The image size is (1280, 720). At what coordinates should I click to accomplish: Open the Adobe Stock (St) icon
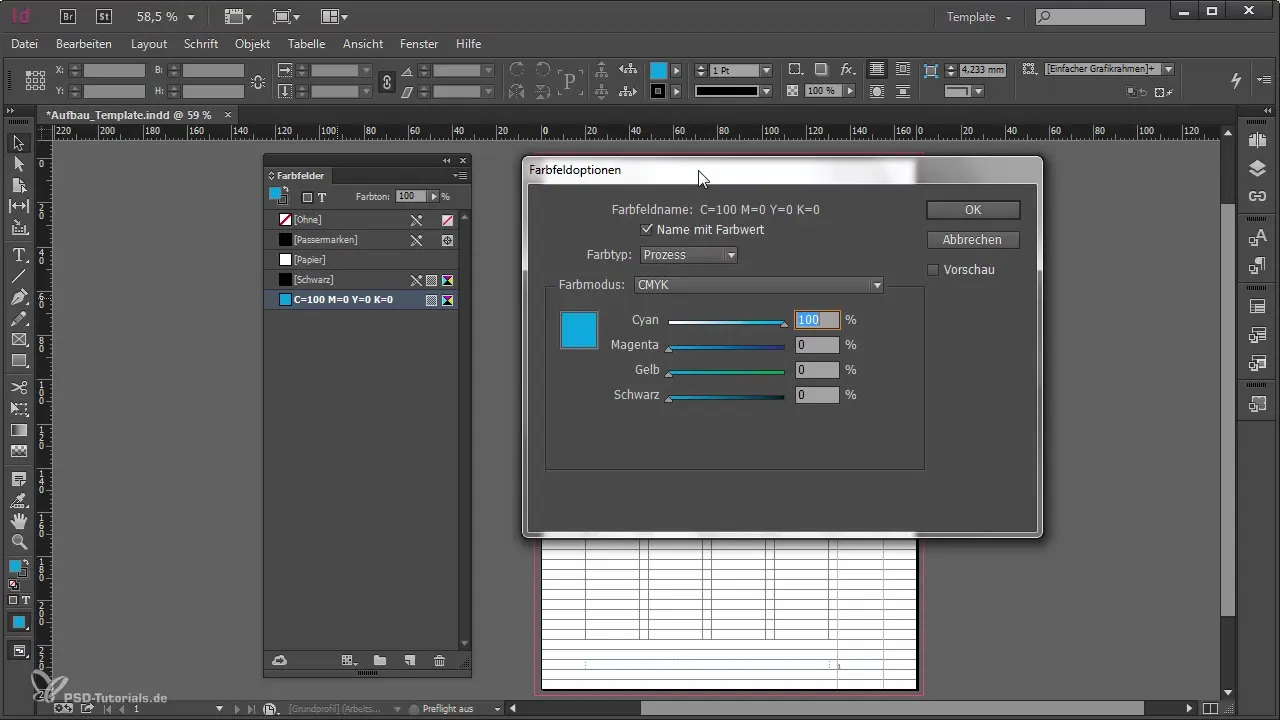pyautogui.click(x=104, y=16)
